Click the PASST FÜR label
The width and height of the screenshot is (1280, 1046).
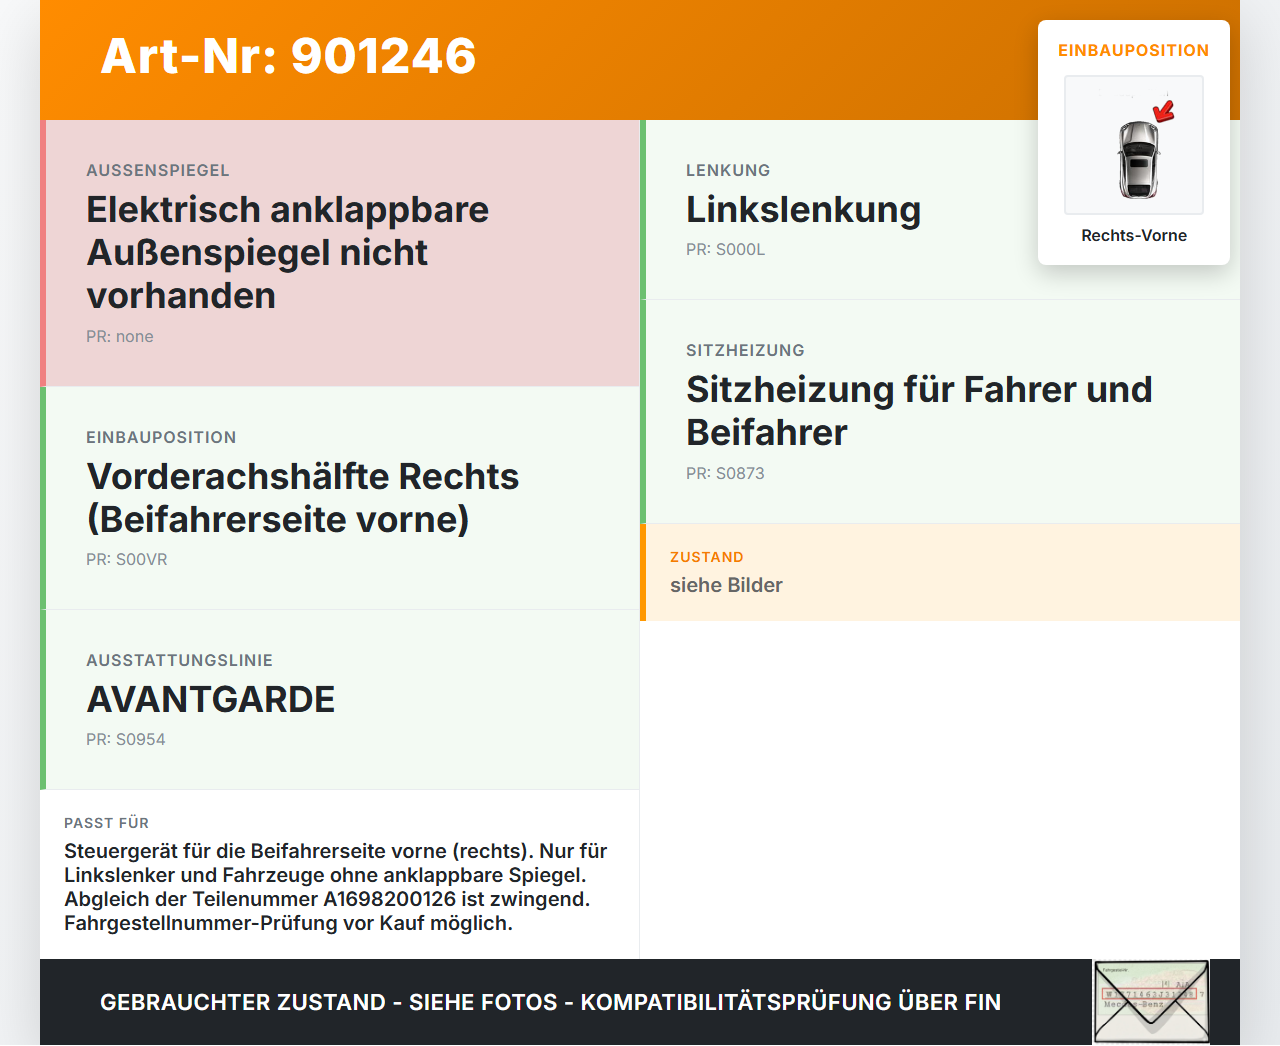point(106,823)
